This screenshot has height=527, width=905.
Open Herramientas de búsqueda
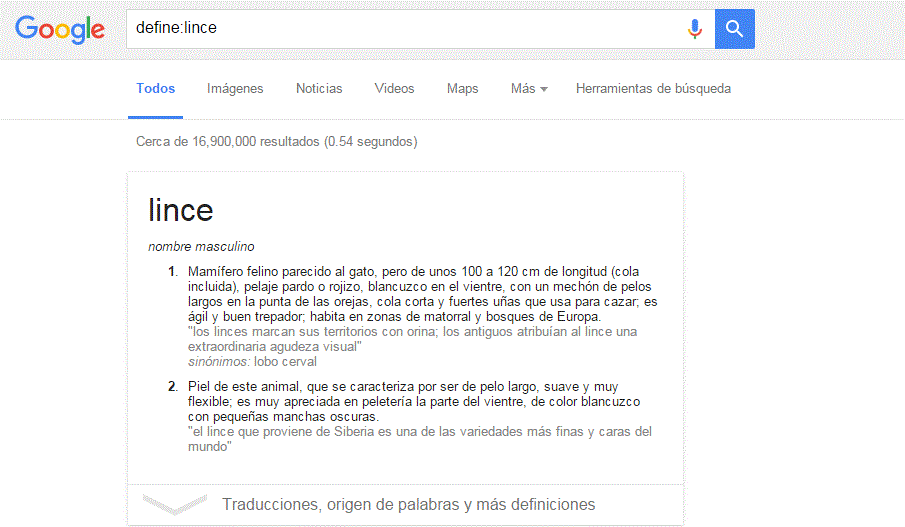(653, 88)
